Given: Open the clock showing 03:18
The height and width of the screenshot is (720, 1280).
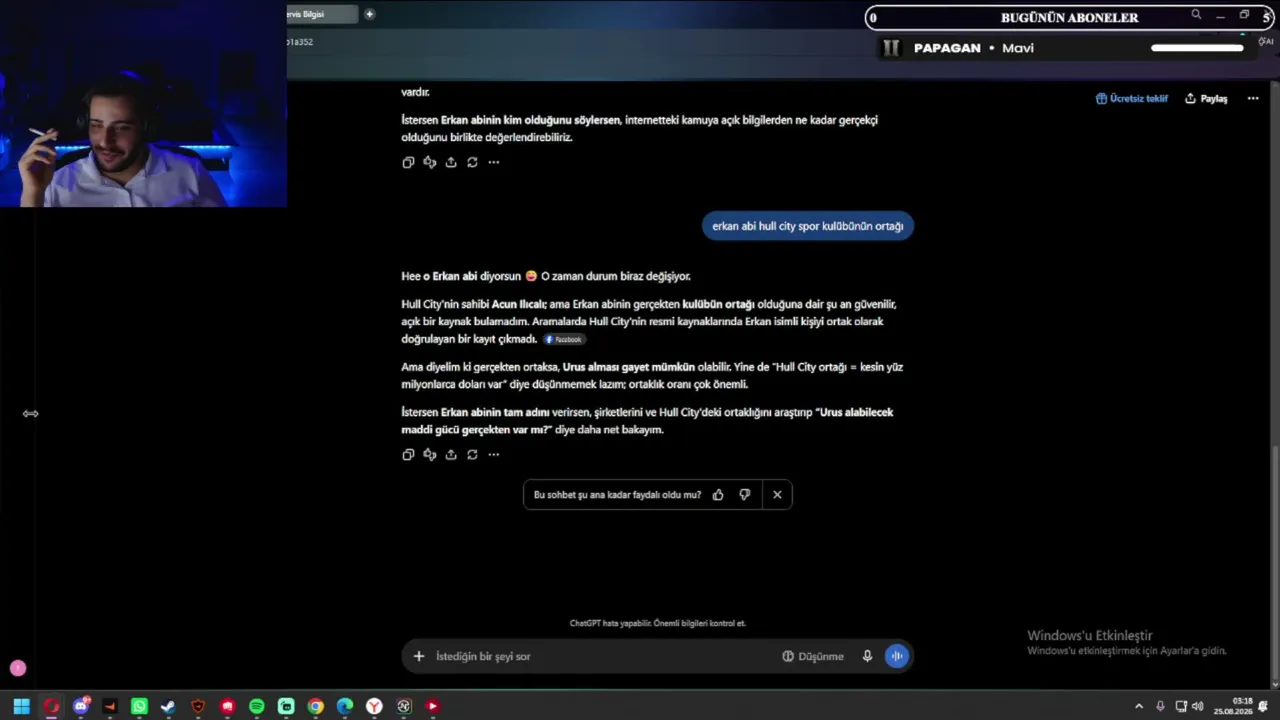Looking at the screenshot, I should (x=1234, y=707).
